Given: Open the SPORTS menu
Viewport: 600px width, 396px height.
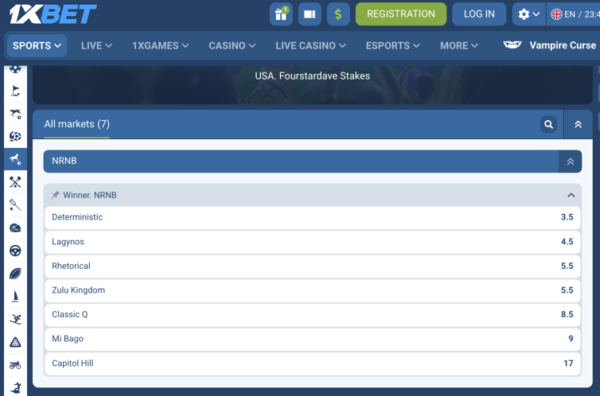Looking at the screenshot, I should pyautogui.click(x=37, y=46).
